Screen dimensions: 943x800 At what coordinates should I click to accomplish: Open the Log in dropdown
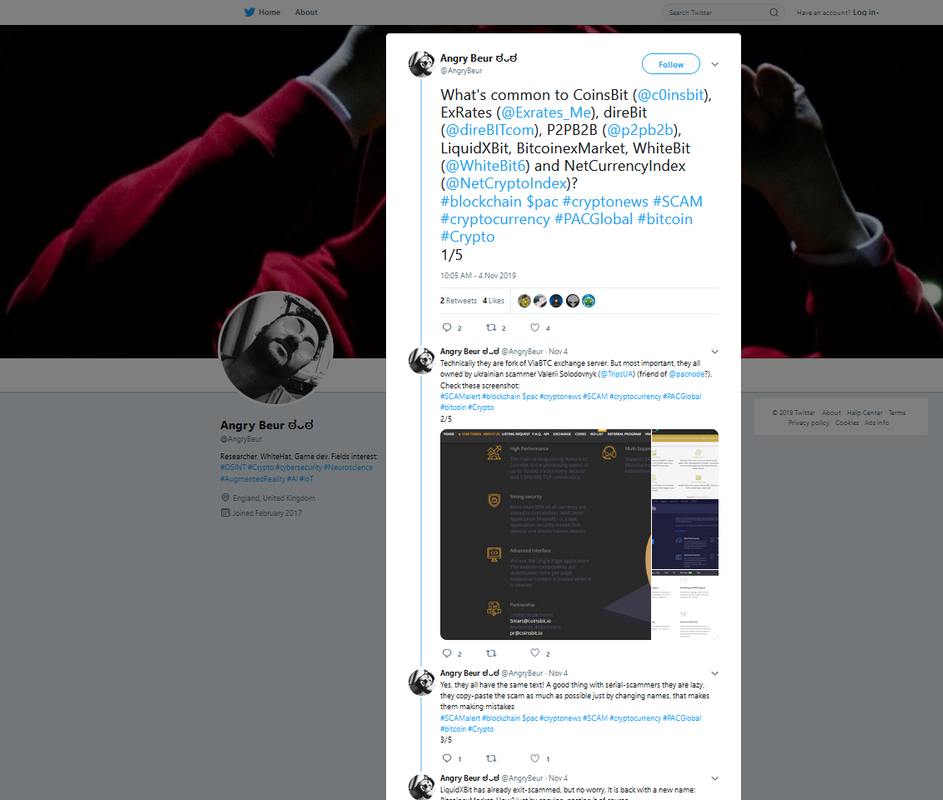(865, 12)
